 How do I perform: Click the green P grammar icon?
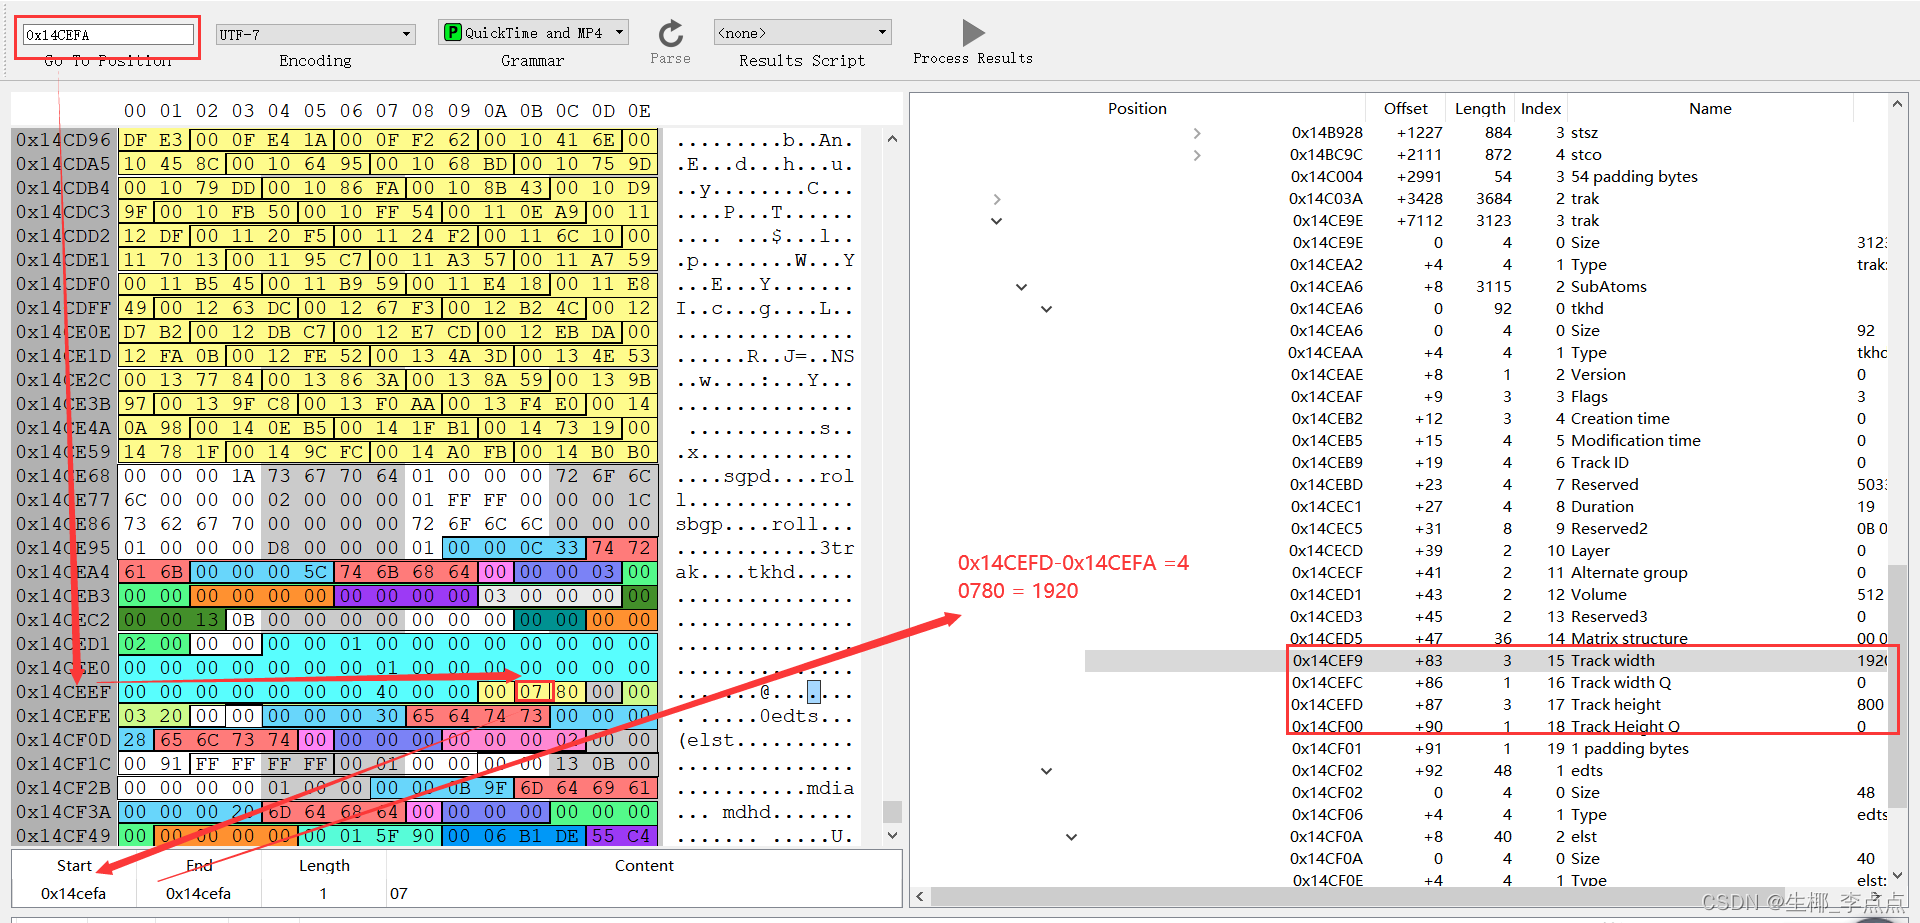point(453,33)
